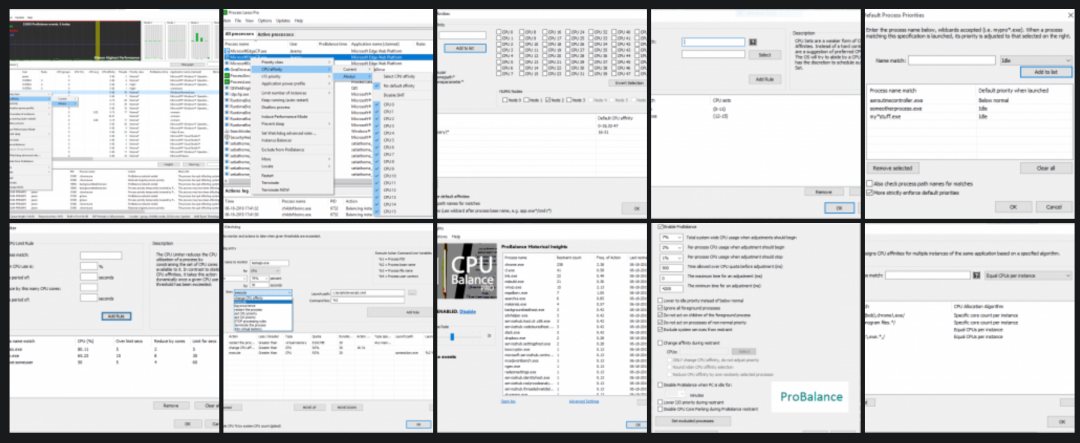Check Change affinity during restraint

pyautogui.click(x=660, y=342)
